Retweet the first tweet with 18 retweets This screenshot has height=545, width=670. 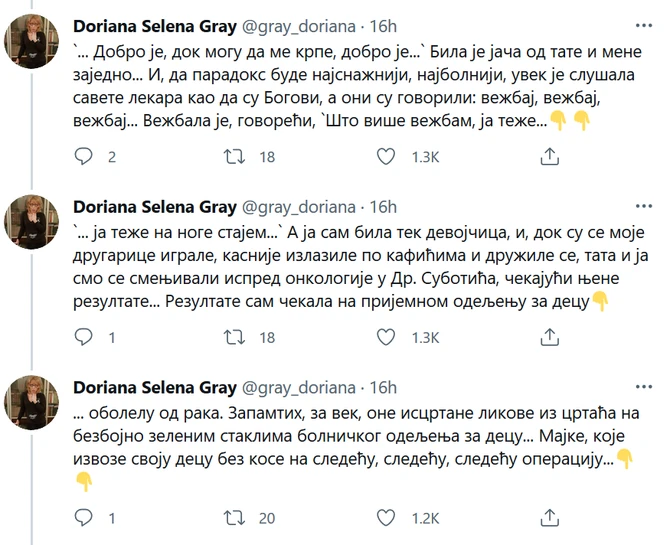point(234,157)
